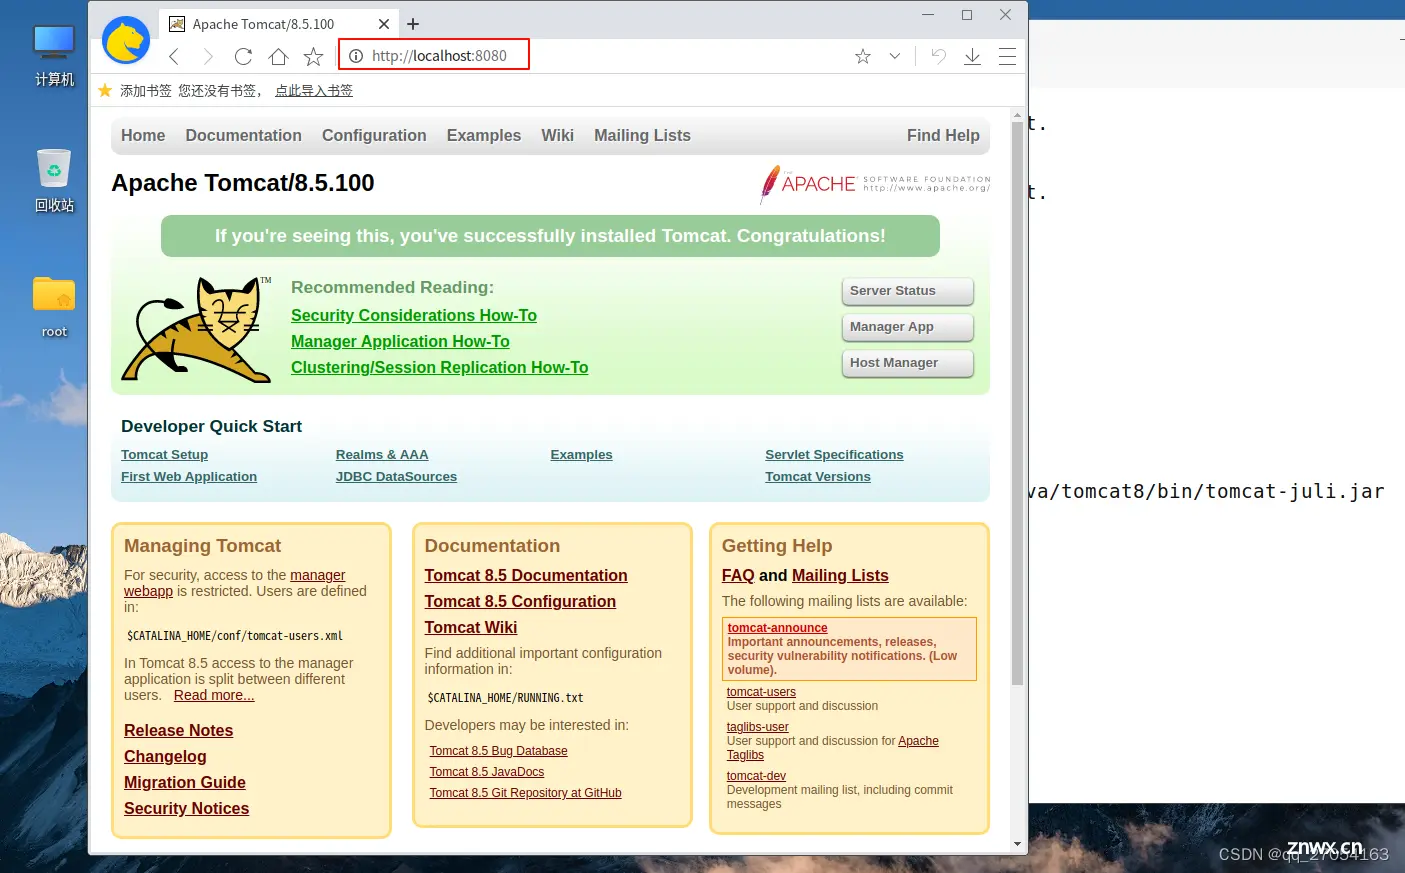Click the Read more... link

pos(214,695)
